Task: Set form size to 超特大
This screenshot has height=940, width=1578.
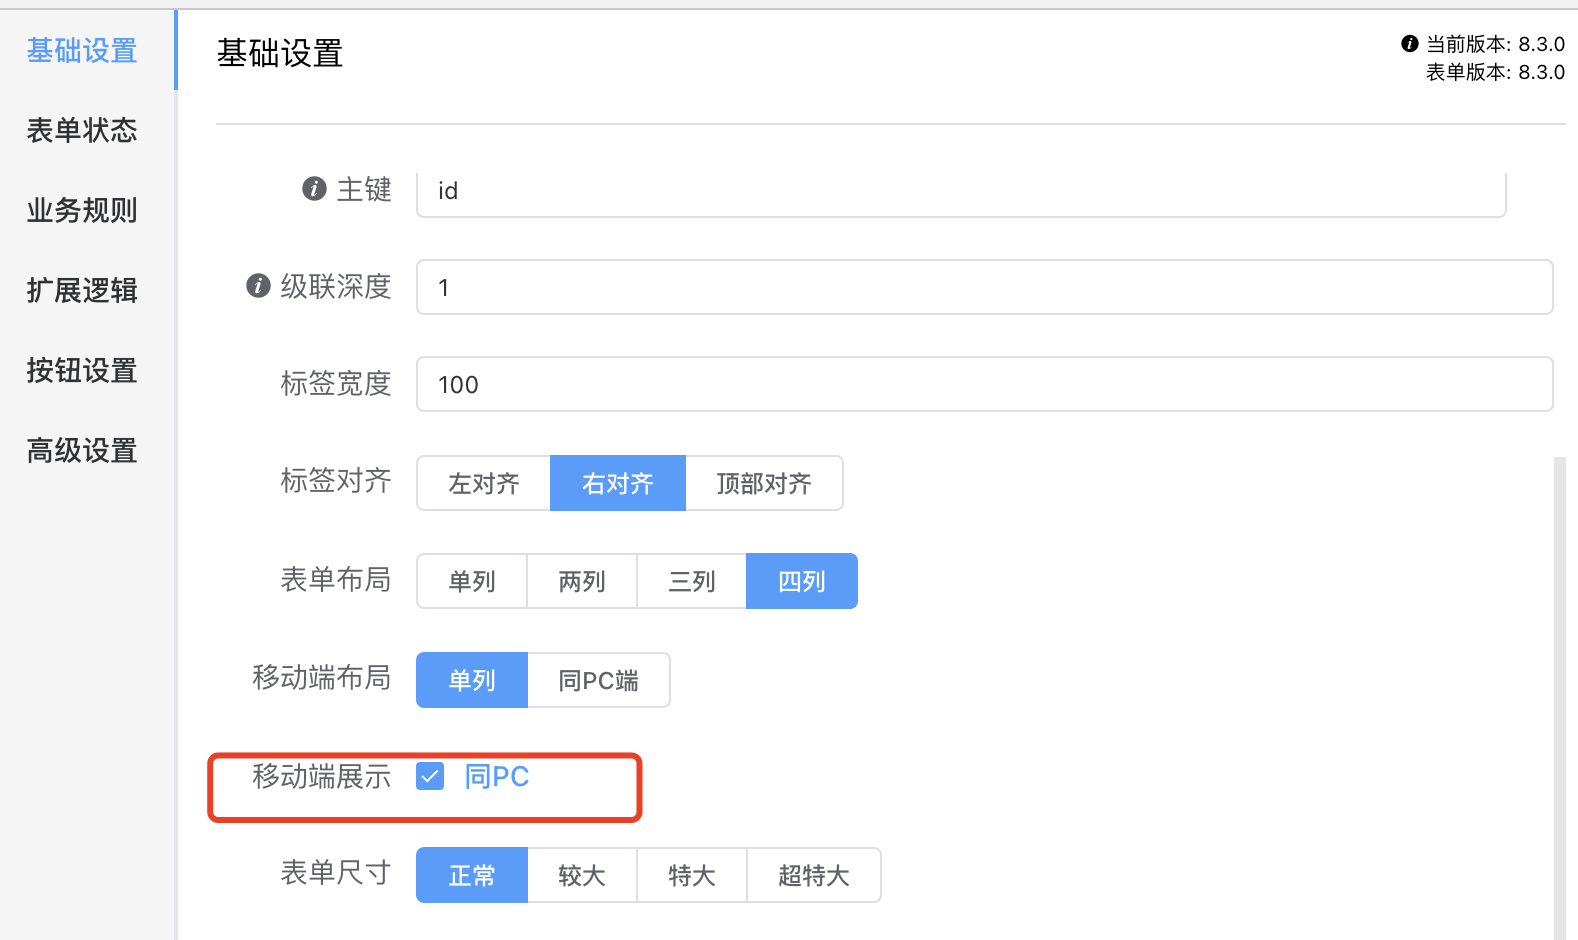Action: 813,876
